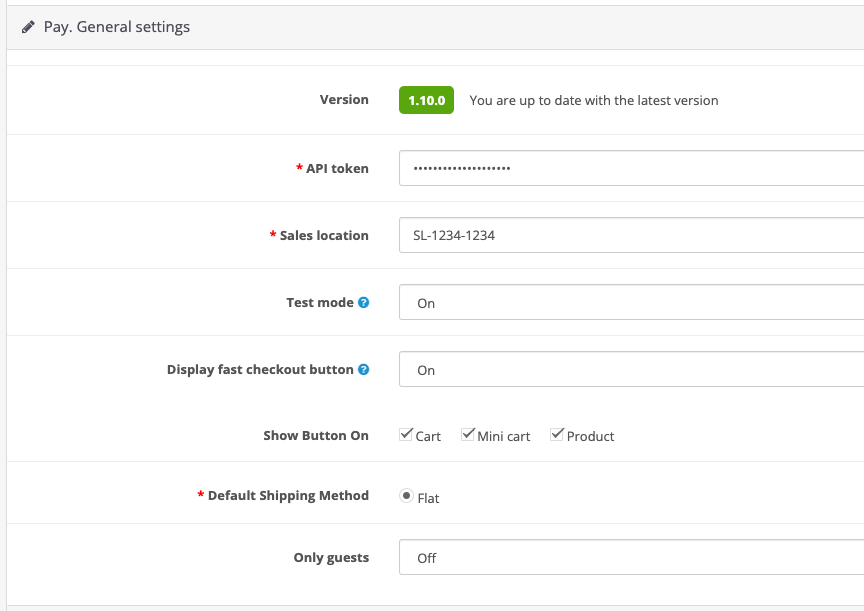Toggle the Mini cart checkbox

pyautogui.click(x=468, y=435)
